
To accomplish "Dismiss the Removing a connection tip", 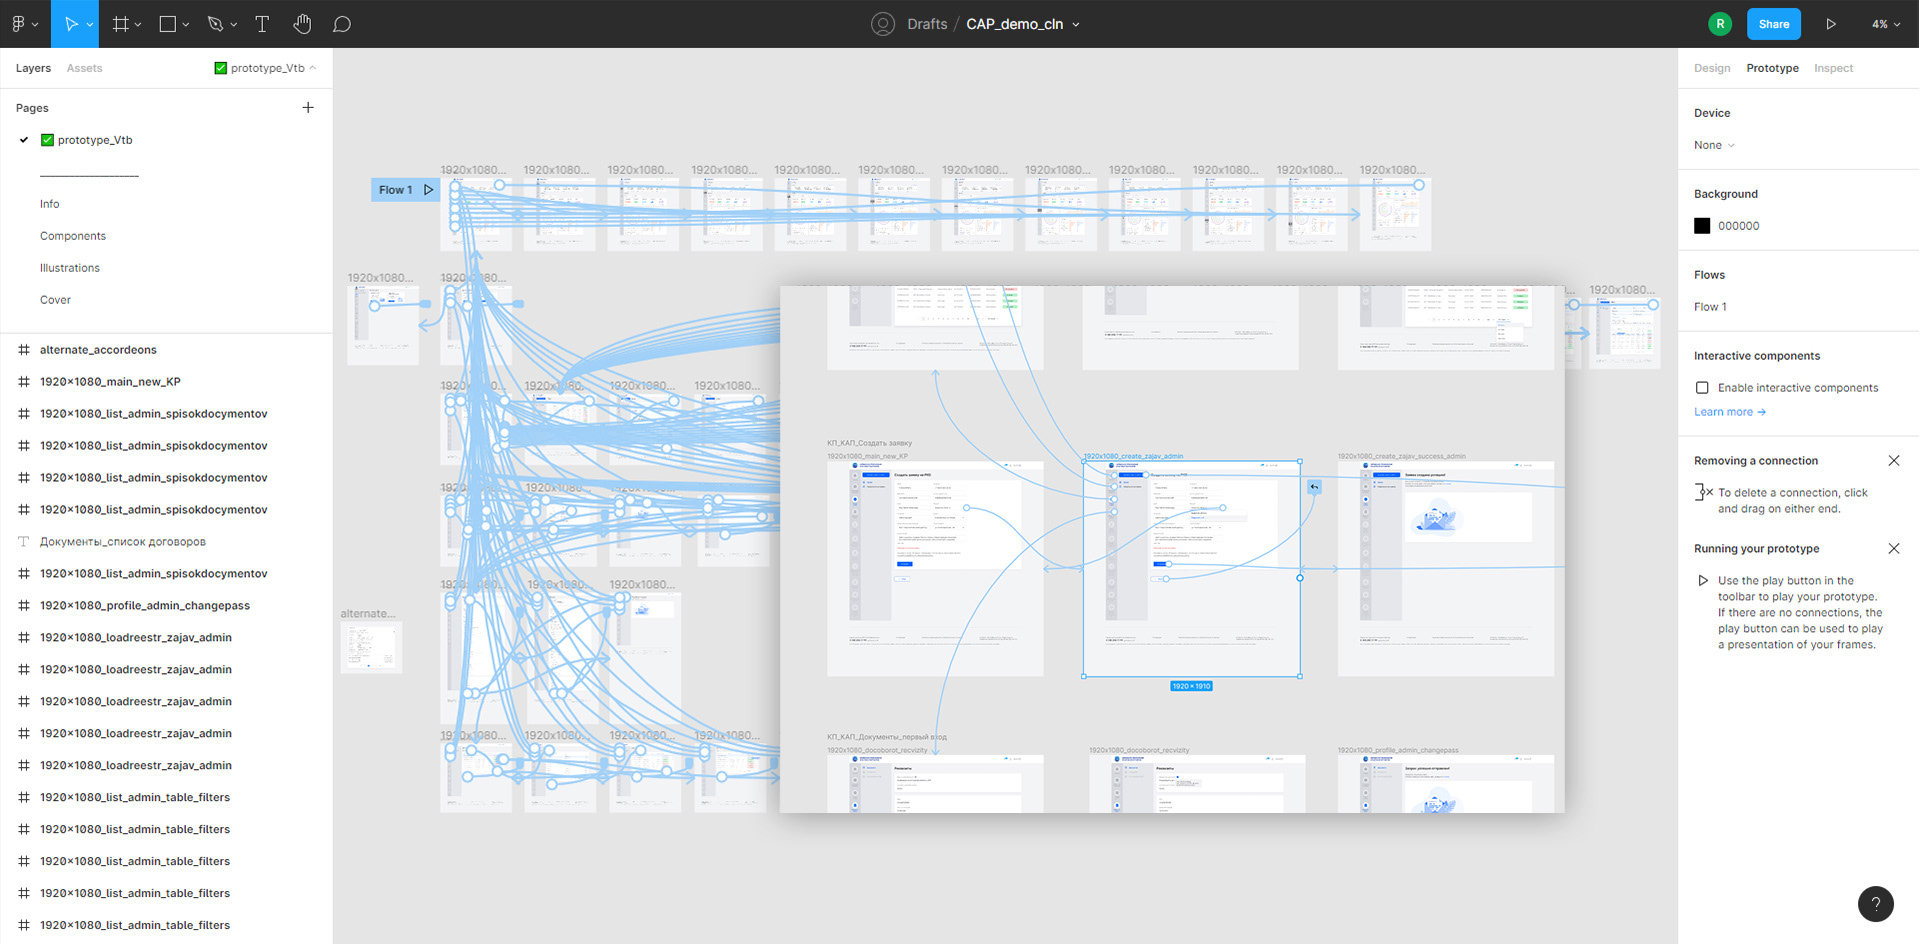I will pos(1893,461).
